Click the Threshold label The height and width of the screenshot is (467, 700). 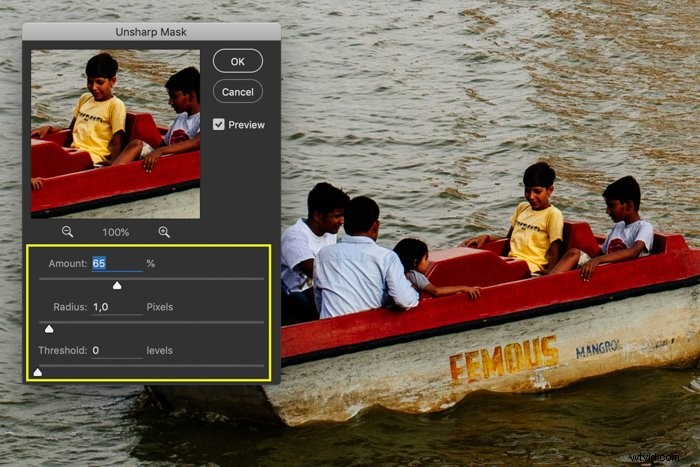tap(62, 350)
